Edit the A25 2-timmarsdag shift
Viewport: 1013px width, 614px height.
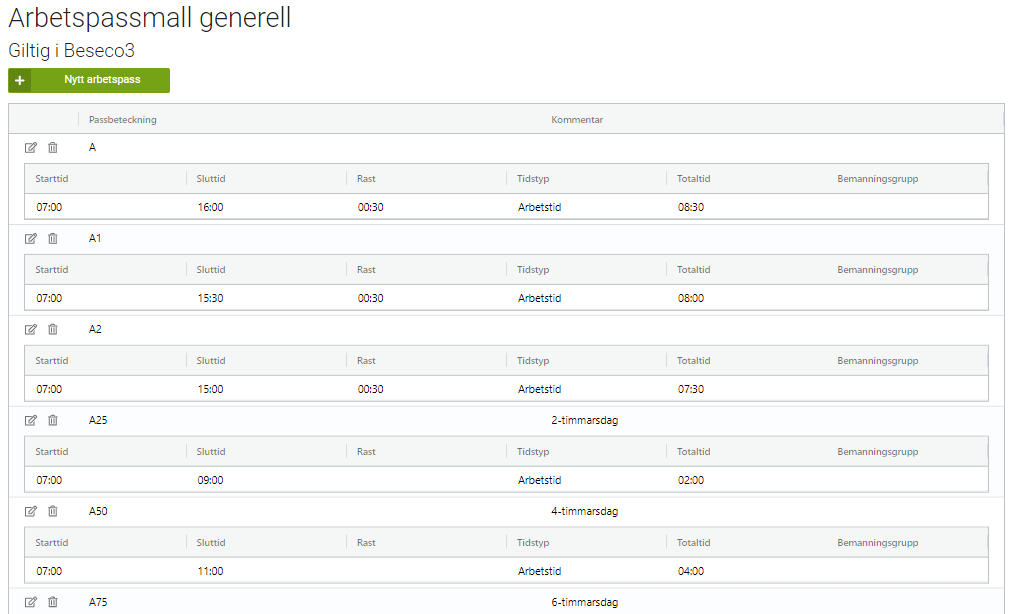click(x=31, y=421)
